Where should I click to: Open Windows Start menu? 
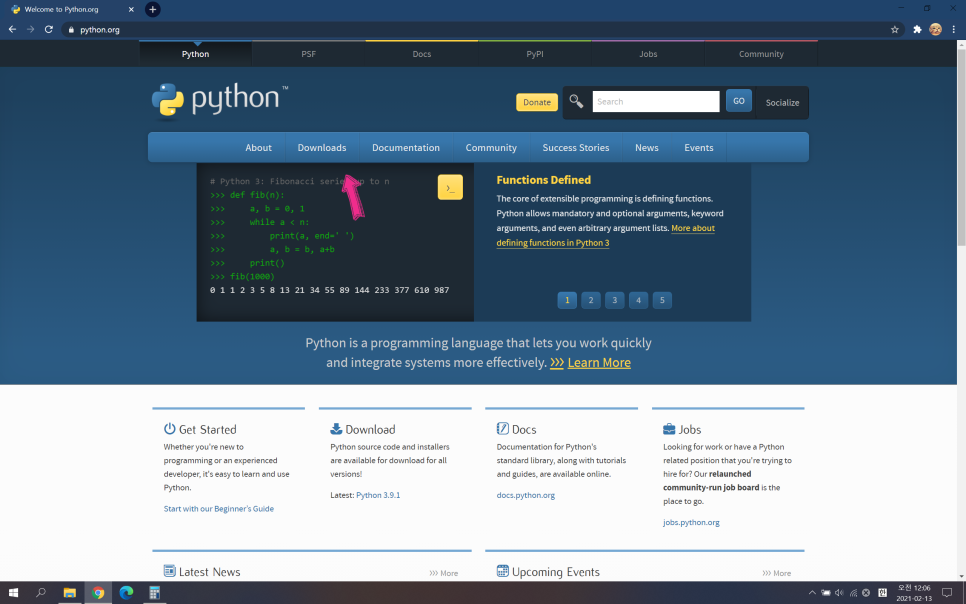[13, 593]
